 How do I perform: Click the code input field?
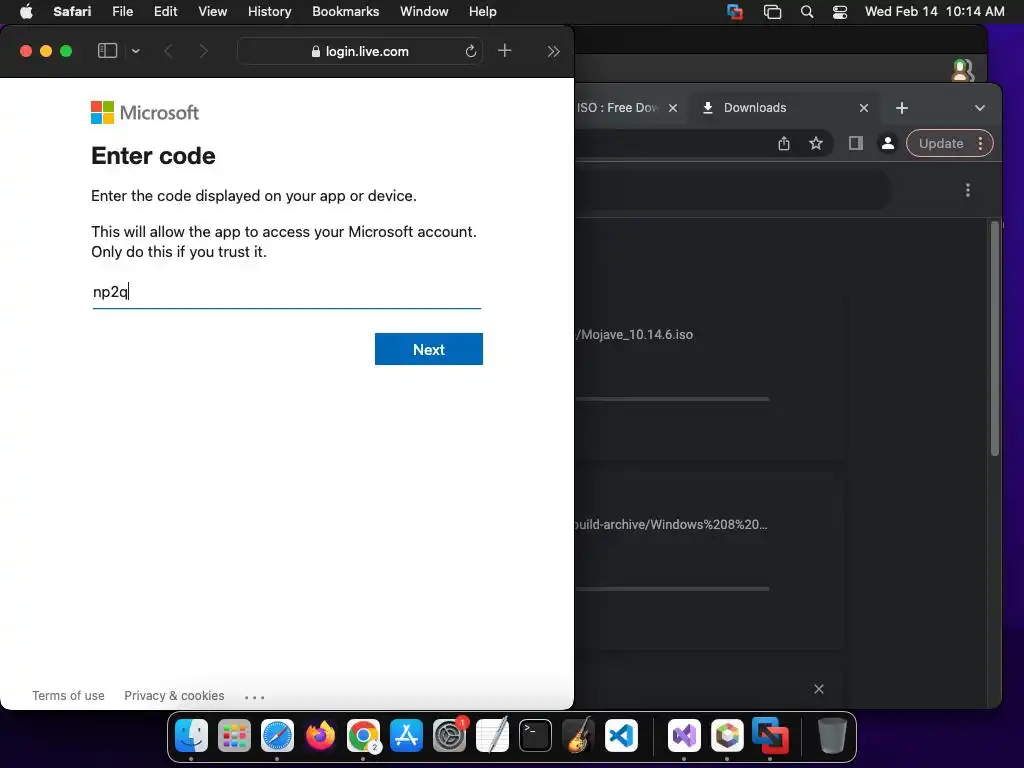click(287, 292)
